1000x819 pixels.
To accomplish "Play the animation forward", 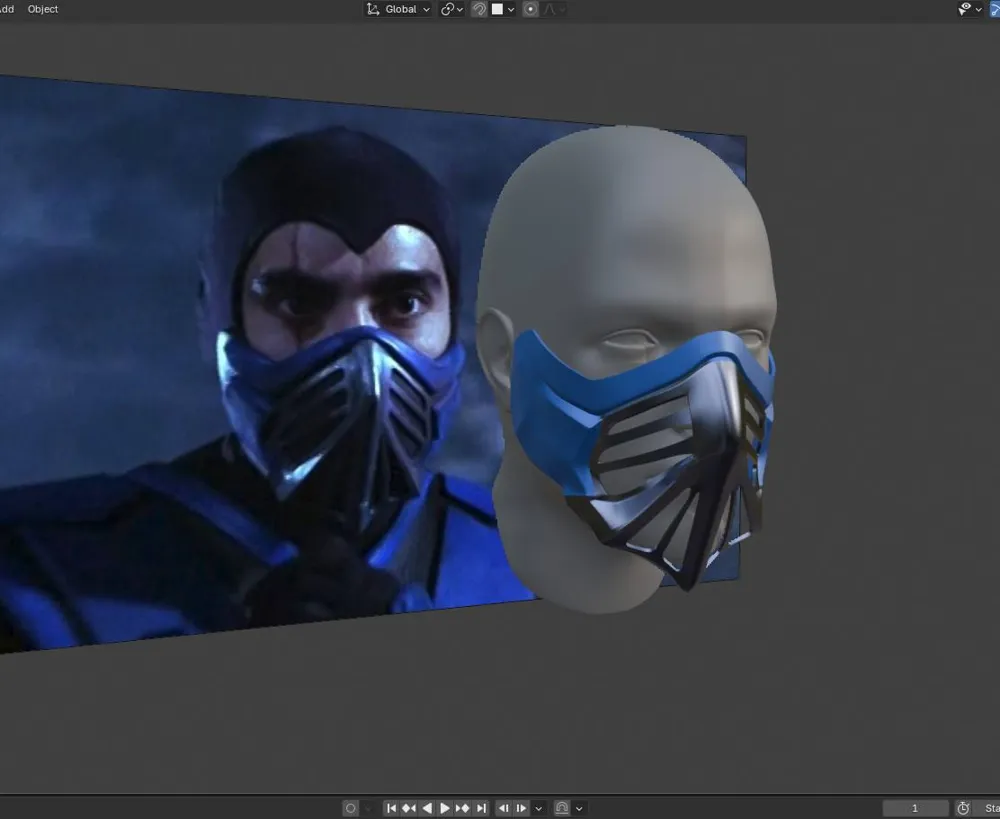I will pos(445,808).
